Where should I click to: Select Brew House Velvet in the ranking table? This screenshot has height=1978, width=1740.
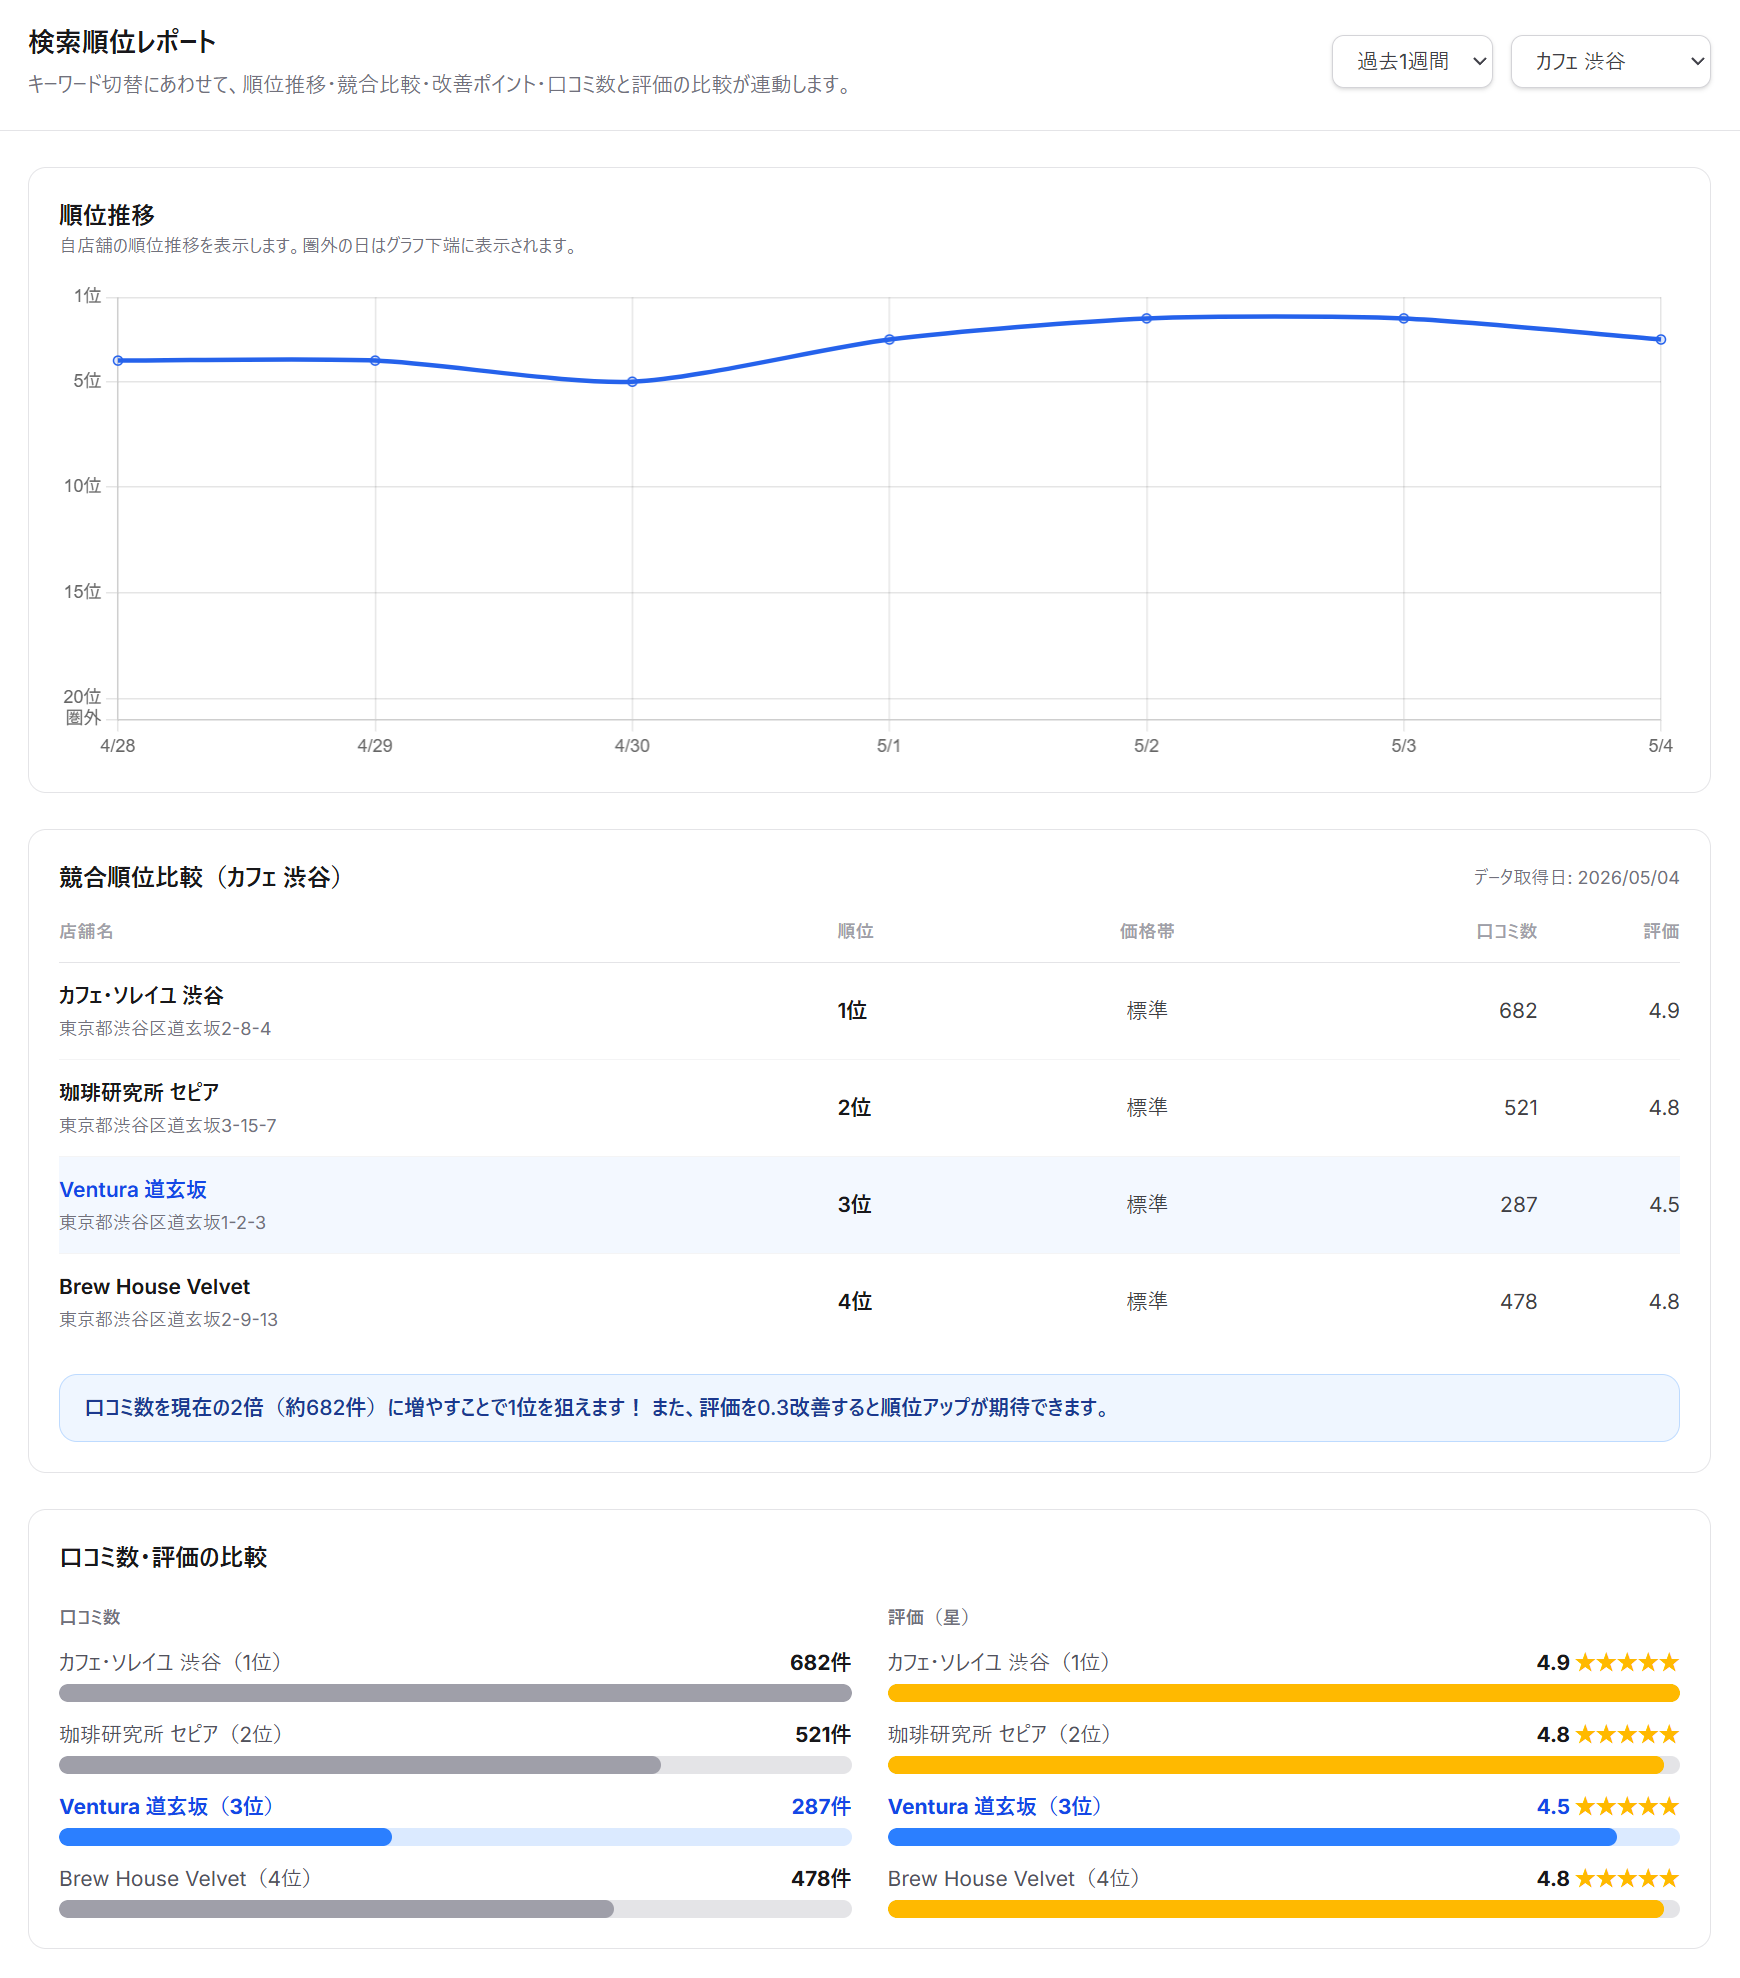click(154, 1287)
